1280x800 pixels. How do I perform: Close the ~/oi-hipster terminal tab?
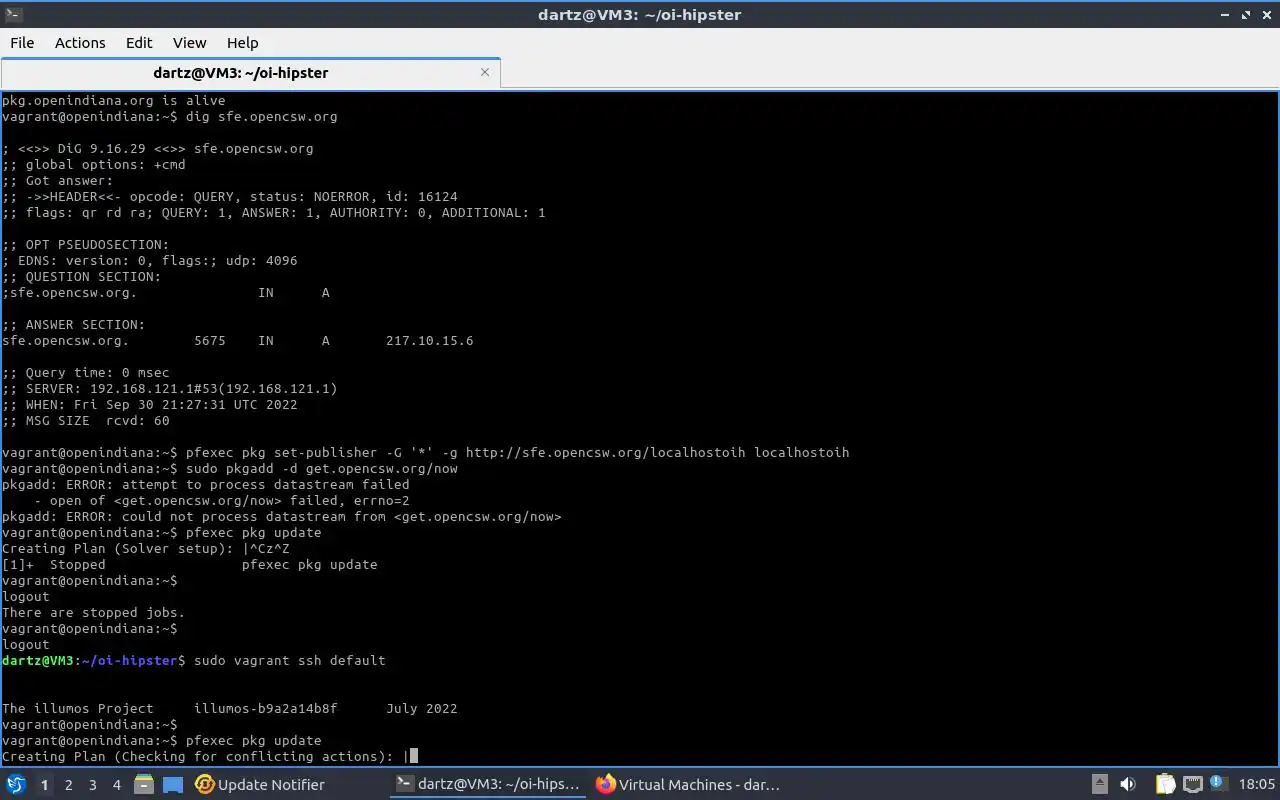pyautogui.click(x=485, y=72)
